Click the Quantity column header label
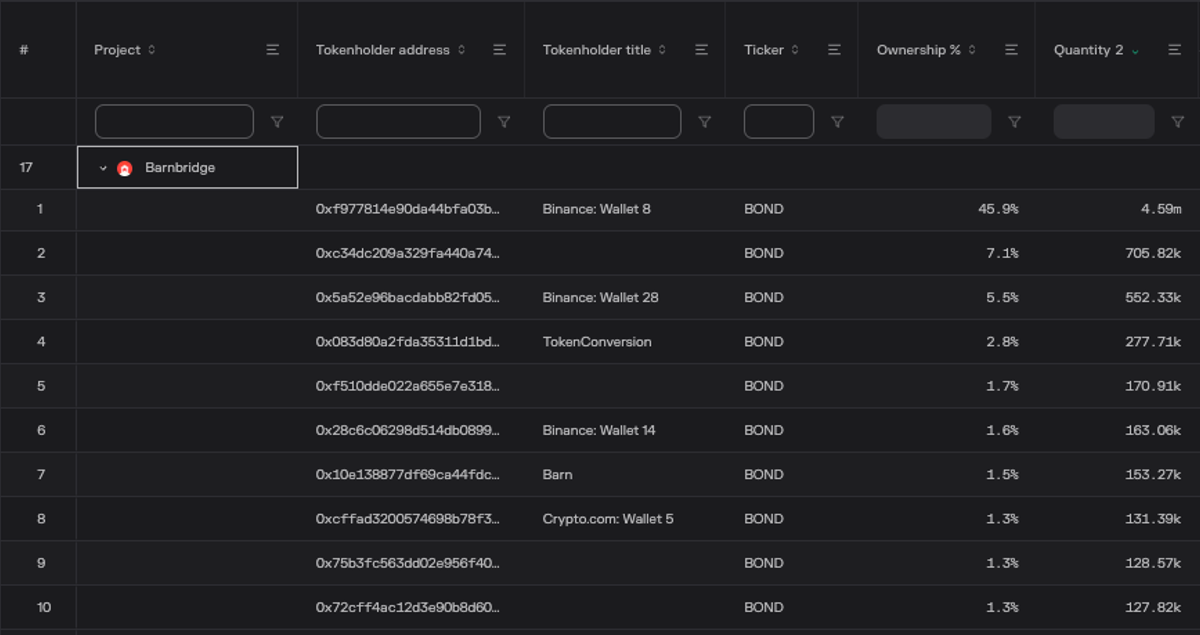1200x635 pixels. tap(1088, 50)
